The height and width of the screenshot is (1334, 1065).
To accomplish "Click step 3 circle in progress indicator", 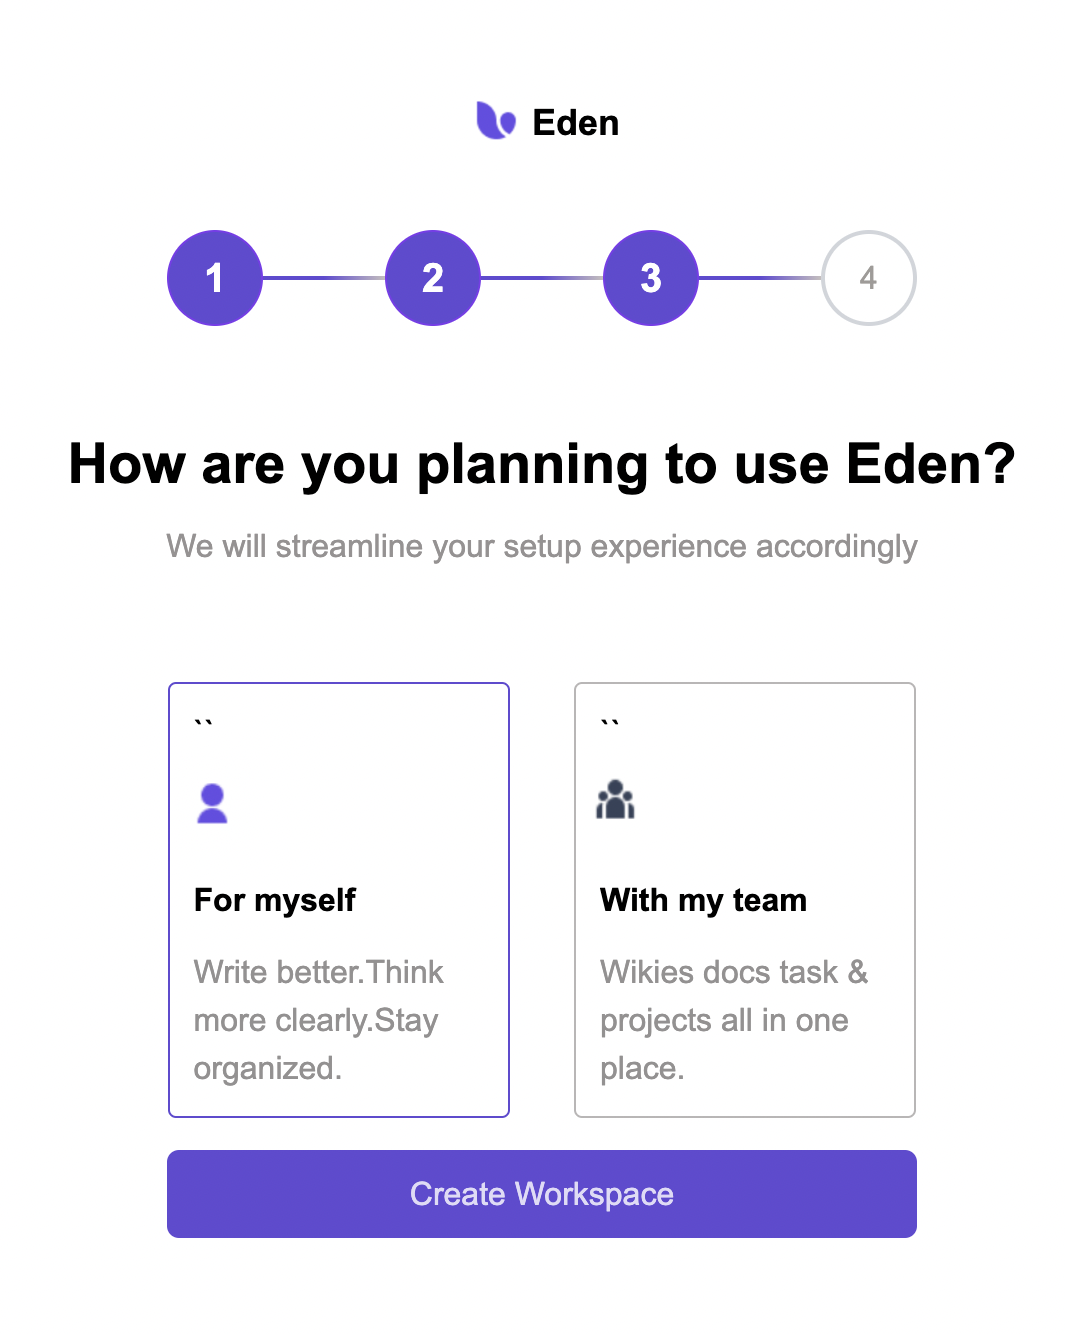I will coord(650,277).
